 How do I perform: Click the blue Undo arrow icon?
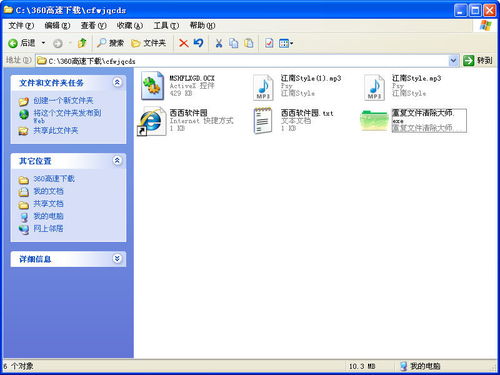(198, 43)
